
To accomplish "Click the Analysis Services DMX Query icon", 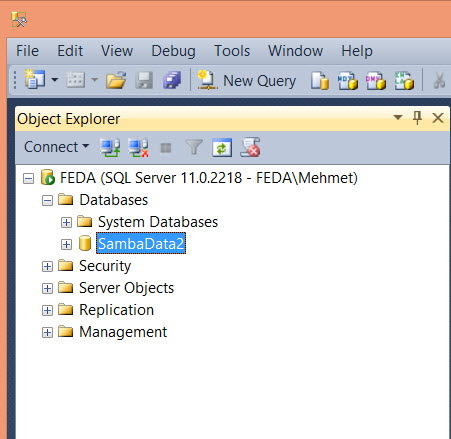I will (x=376, y=81).
